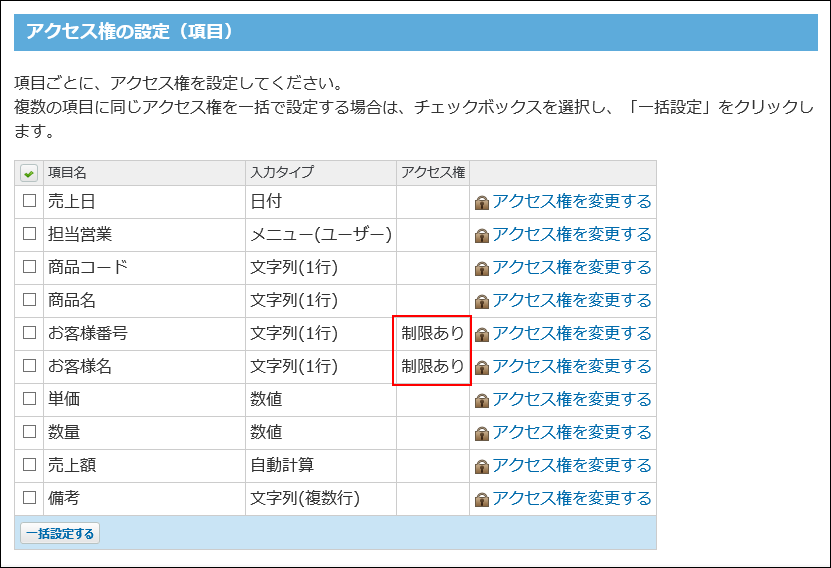Check the 備考 row checkbox
This screenshot has width=831, height=568.
29,498
